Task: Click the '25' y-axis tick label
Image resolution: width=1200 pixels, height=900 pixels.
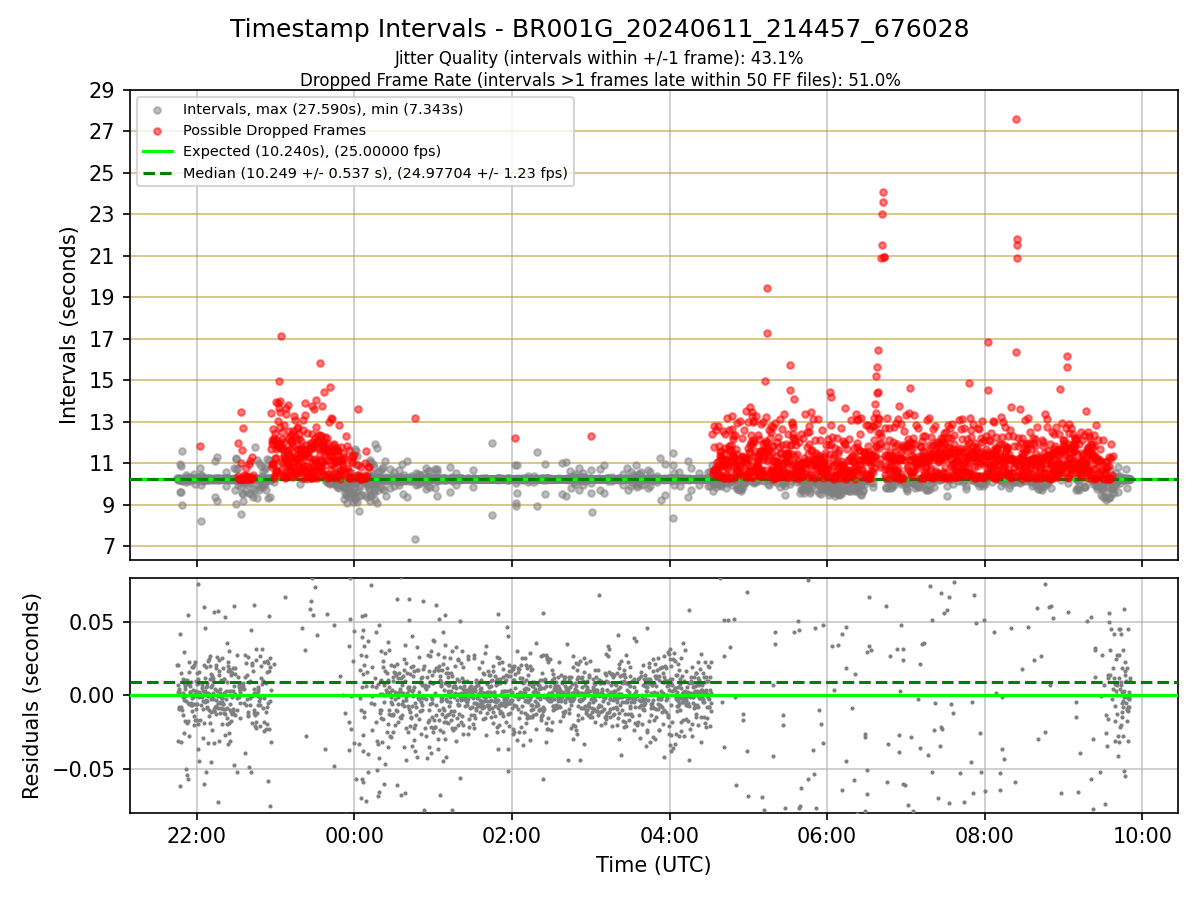Action: [103, 173]
